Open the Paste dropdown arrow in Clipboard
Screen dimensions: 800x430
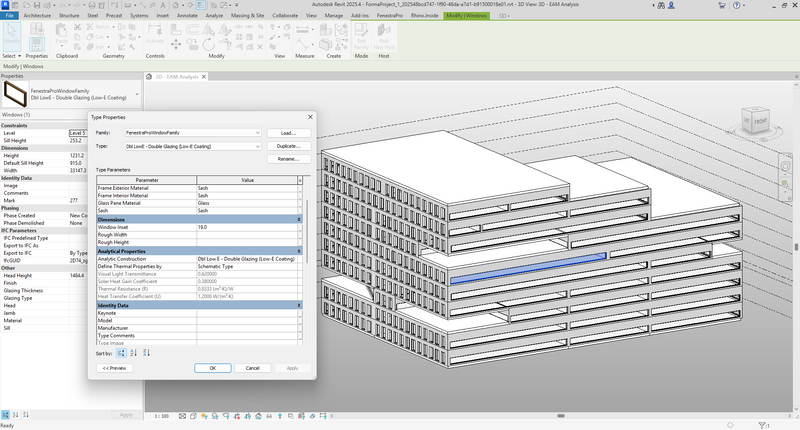(61, 47)
